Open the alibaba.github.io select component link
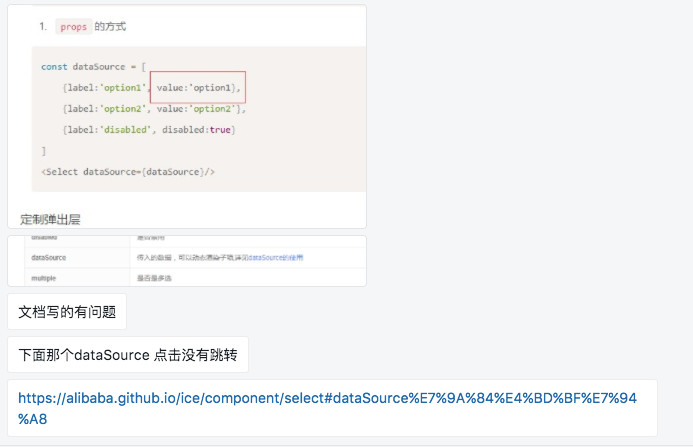This screenshot has width=693, height=447. tap(327, 408)
